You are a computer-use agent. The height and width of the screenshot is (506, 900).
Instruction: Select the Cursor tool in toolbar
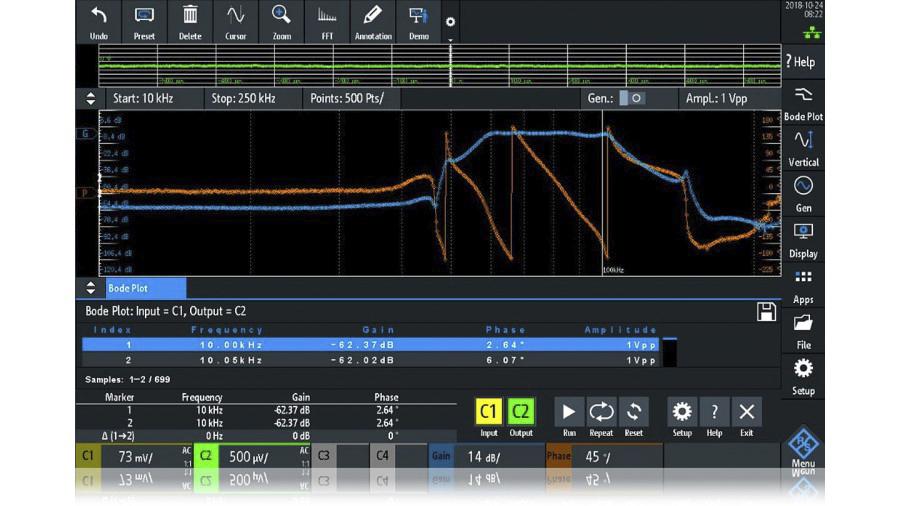235,20
